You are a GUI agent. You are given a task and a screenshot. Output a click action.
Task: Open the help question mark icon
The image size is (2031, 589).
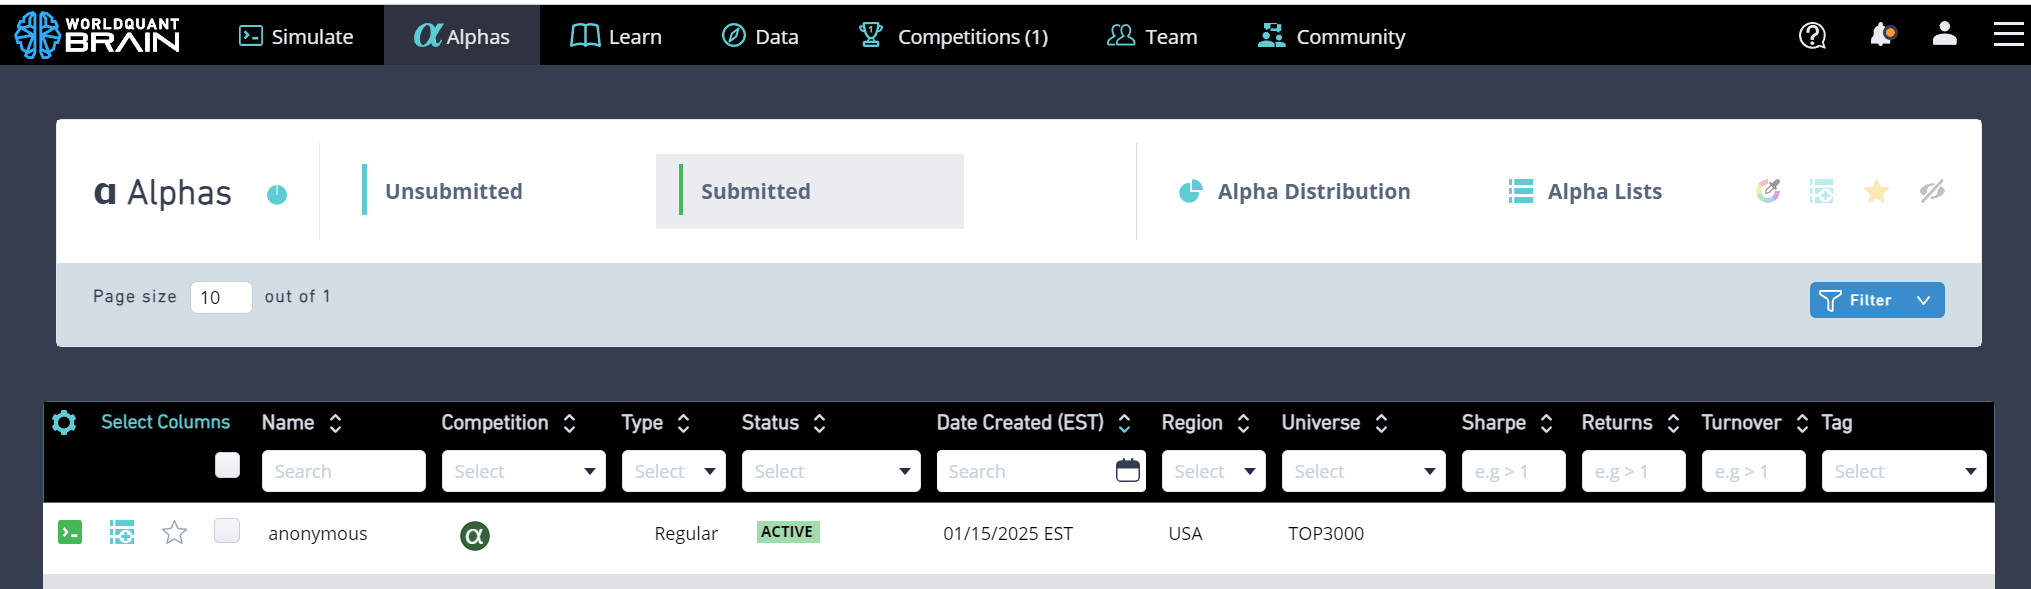(1812, 36)
